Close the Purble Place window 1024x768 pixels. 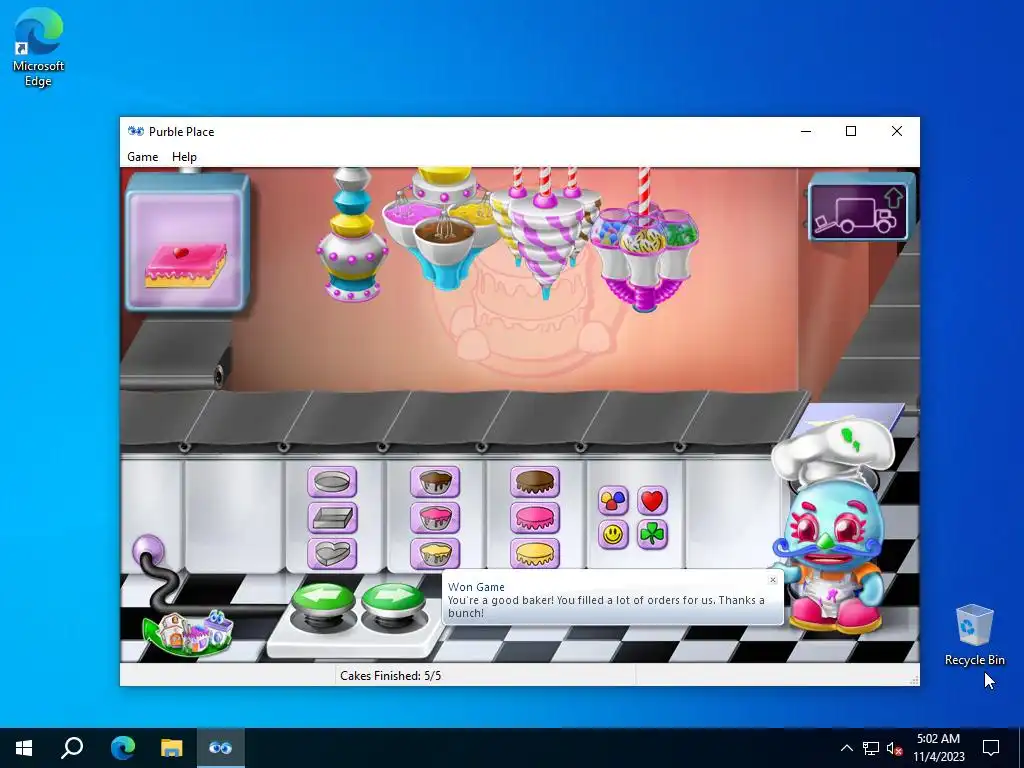pyautogui.click(x=897, y=131)
